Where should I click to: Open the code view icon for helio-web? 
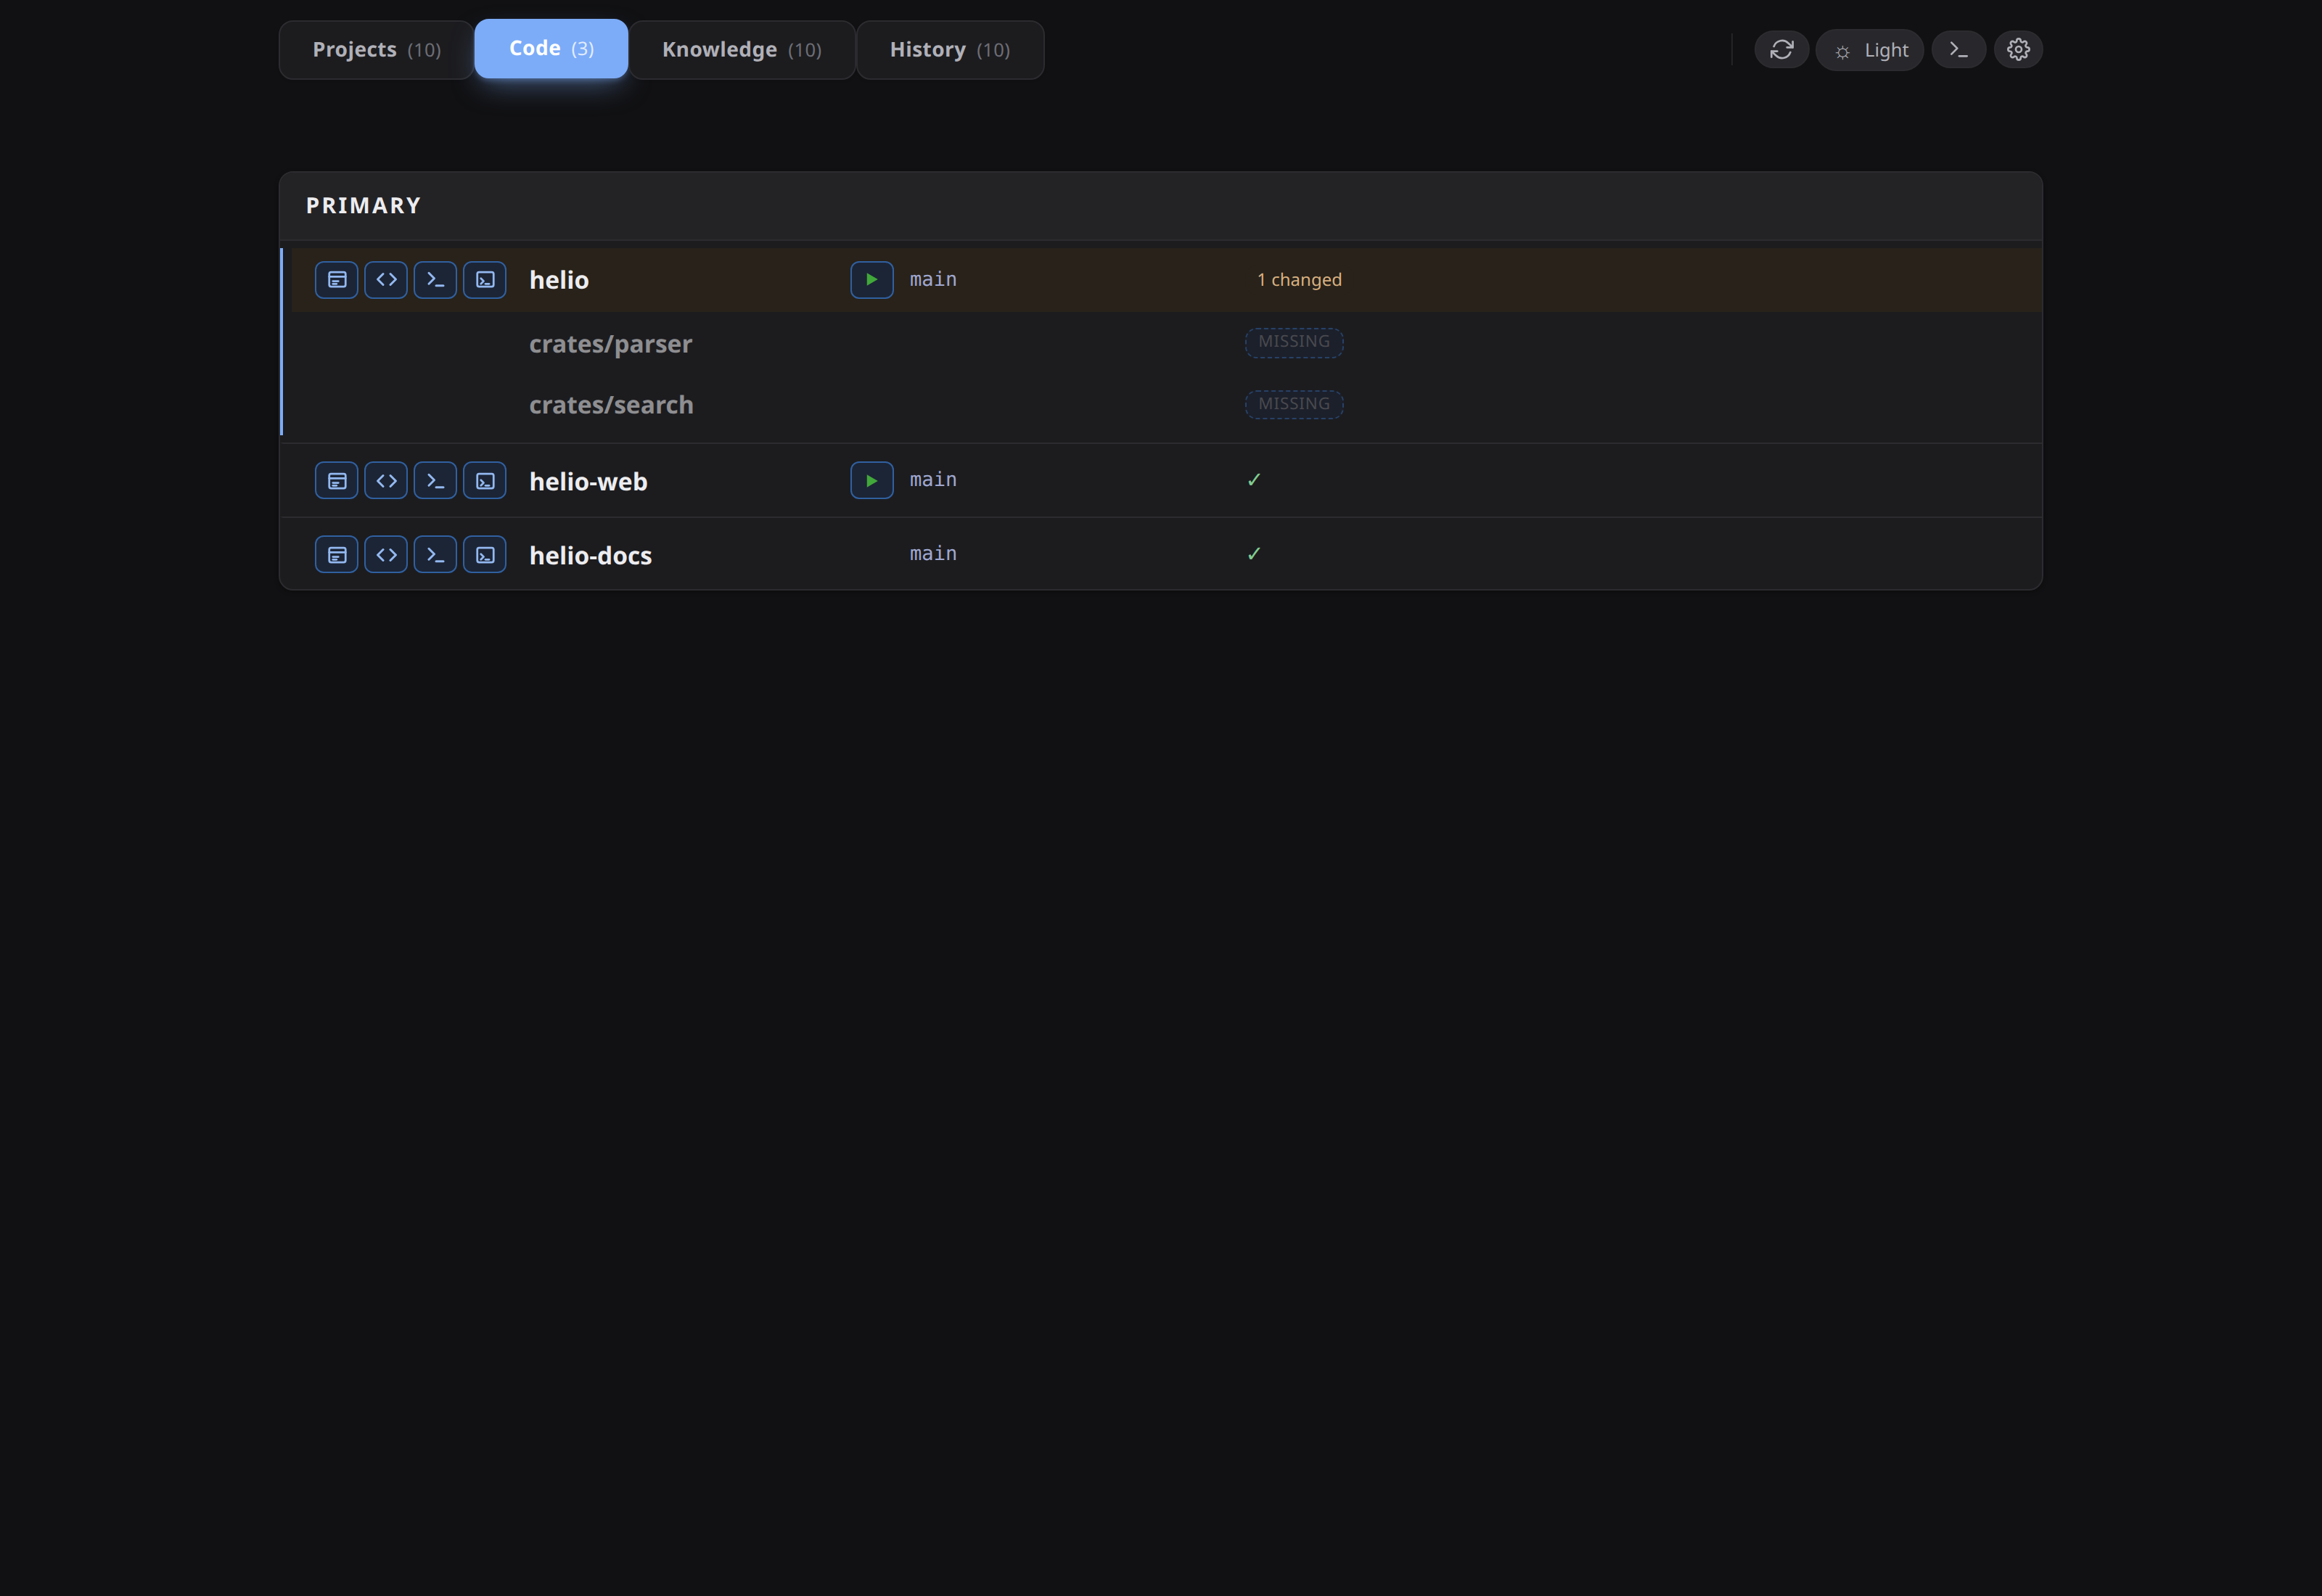(386, 480)
